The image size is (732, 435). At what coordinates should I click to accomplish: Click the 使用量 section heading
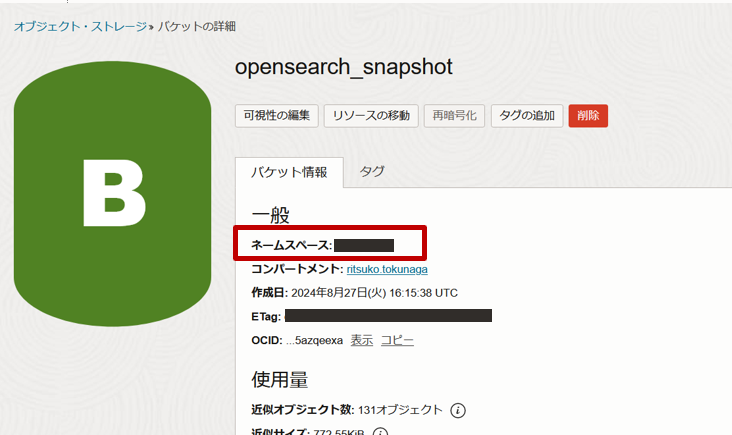pyautogui.click(x=280, y=379)
